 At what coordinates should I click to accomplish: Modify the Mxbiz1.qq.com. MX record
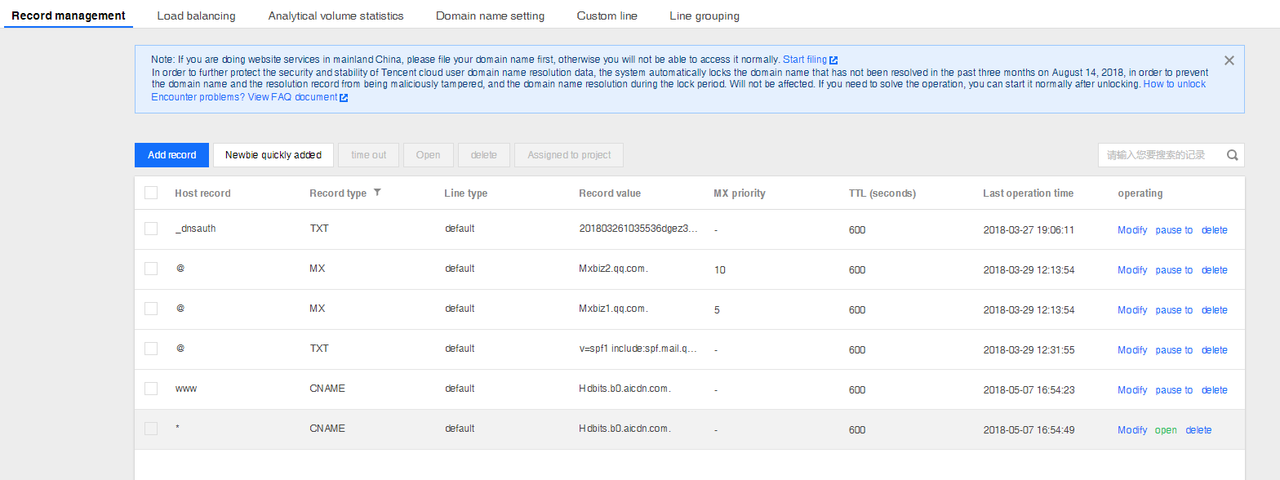click(x=1132, y=310)
